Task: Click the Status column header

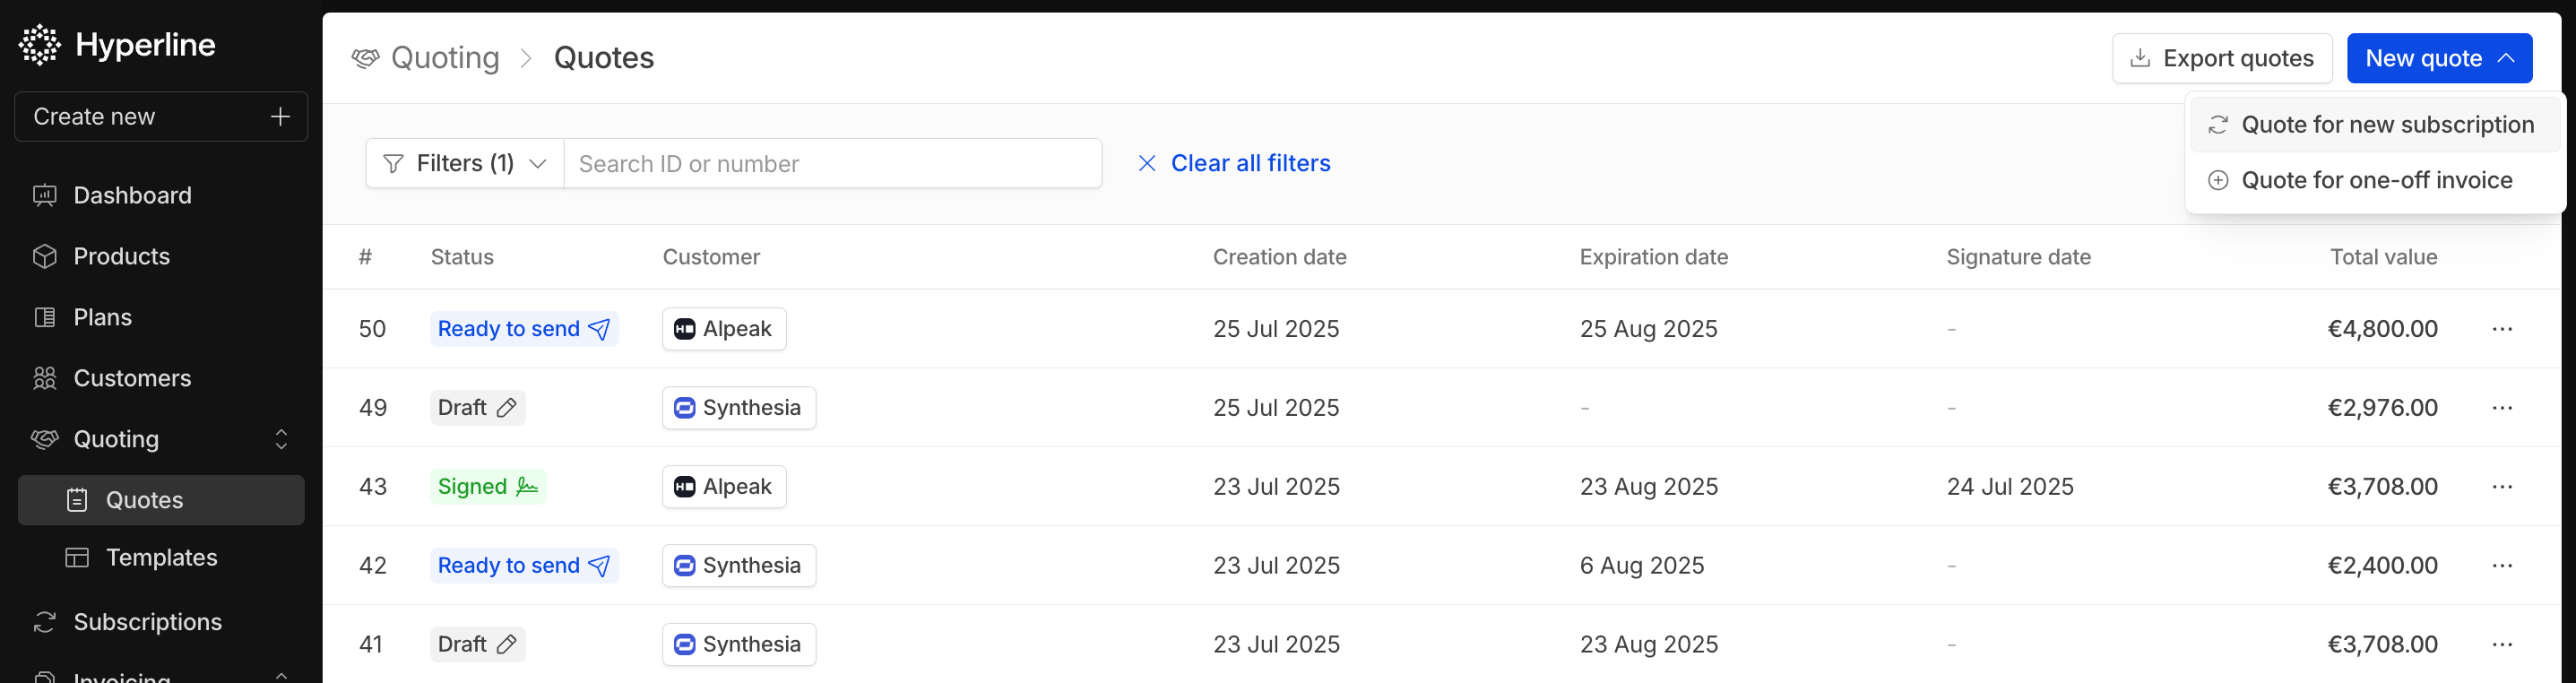Action: coord(462,257)
